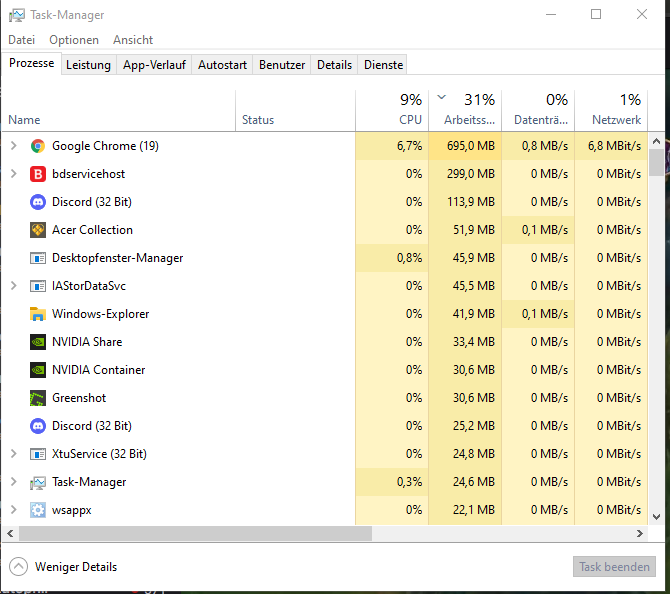Select the Windows-Explorer process name
The height and width of the screenshot is (594, 670).
tap(100, 314)
